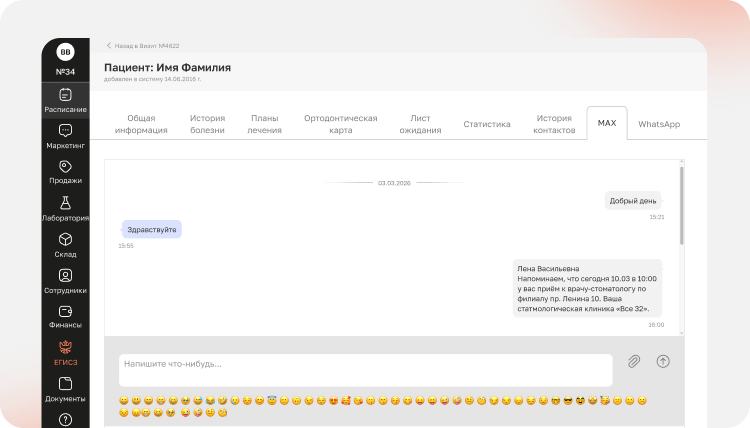
Task: Click the №34 label in sidebar
Action: [66, 72]
